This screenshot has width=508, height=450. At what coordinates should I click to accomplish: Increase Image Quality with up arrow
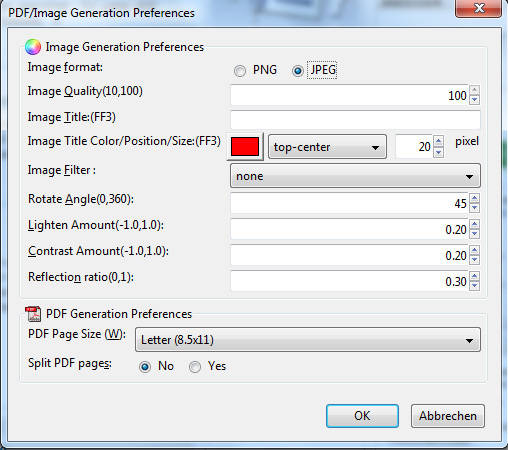pos(474,90)
